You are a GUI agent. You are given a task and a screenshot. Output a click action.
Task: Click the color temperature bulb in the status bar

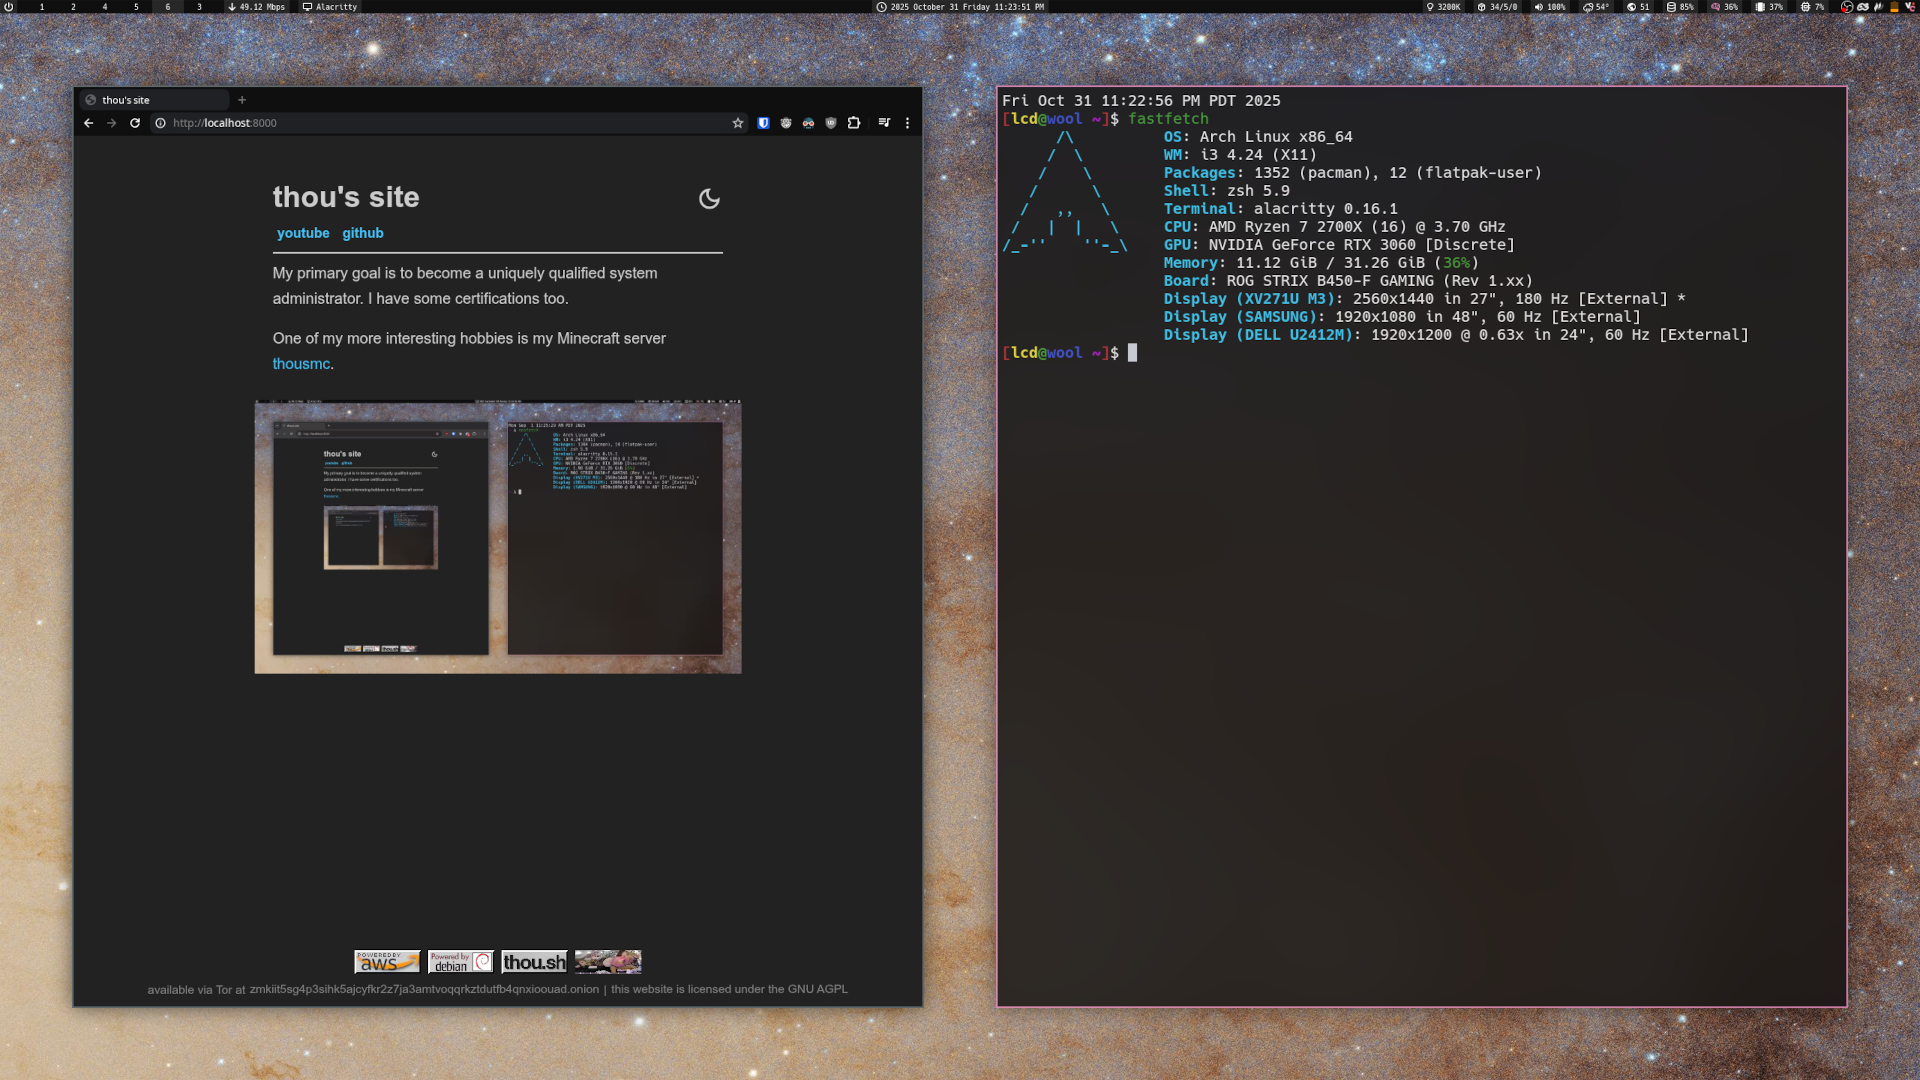click(x=1443, y=7)
